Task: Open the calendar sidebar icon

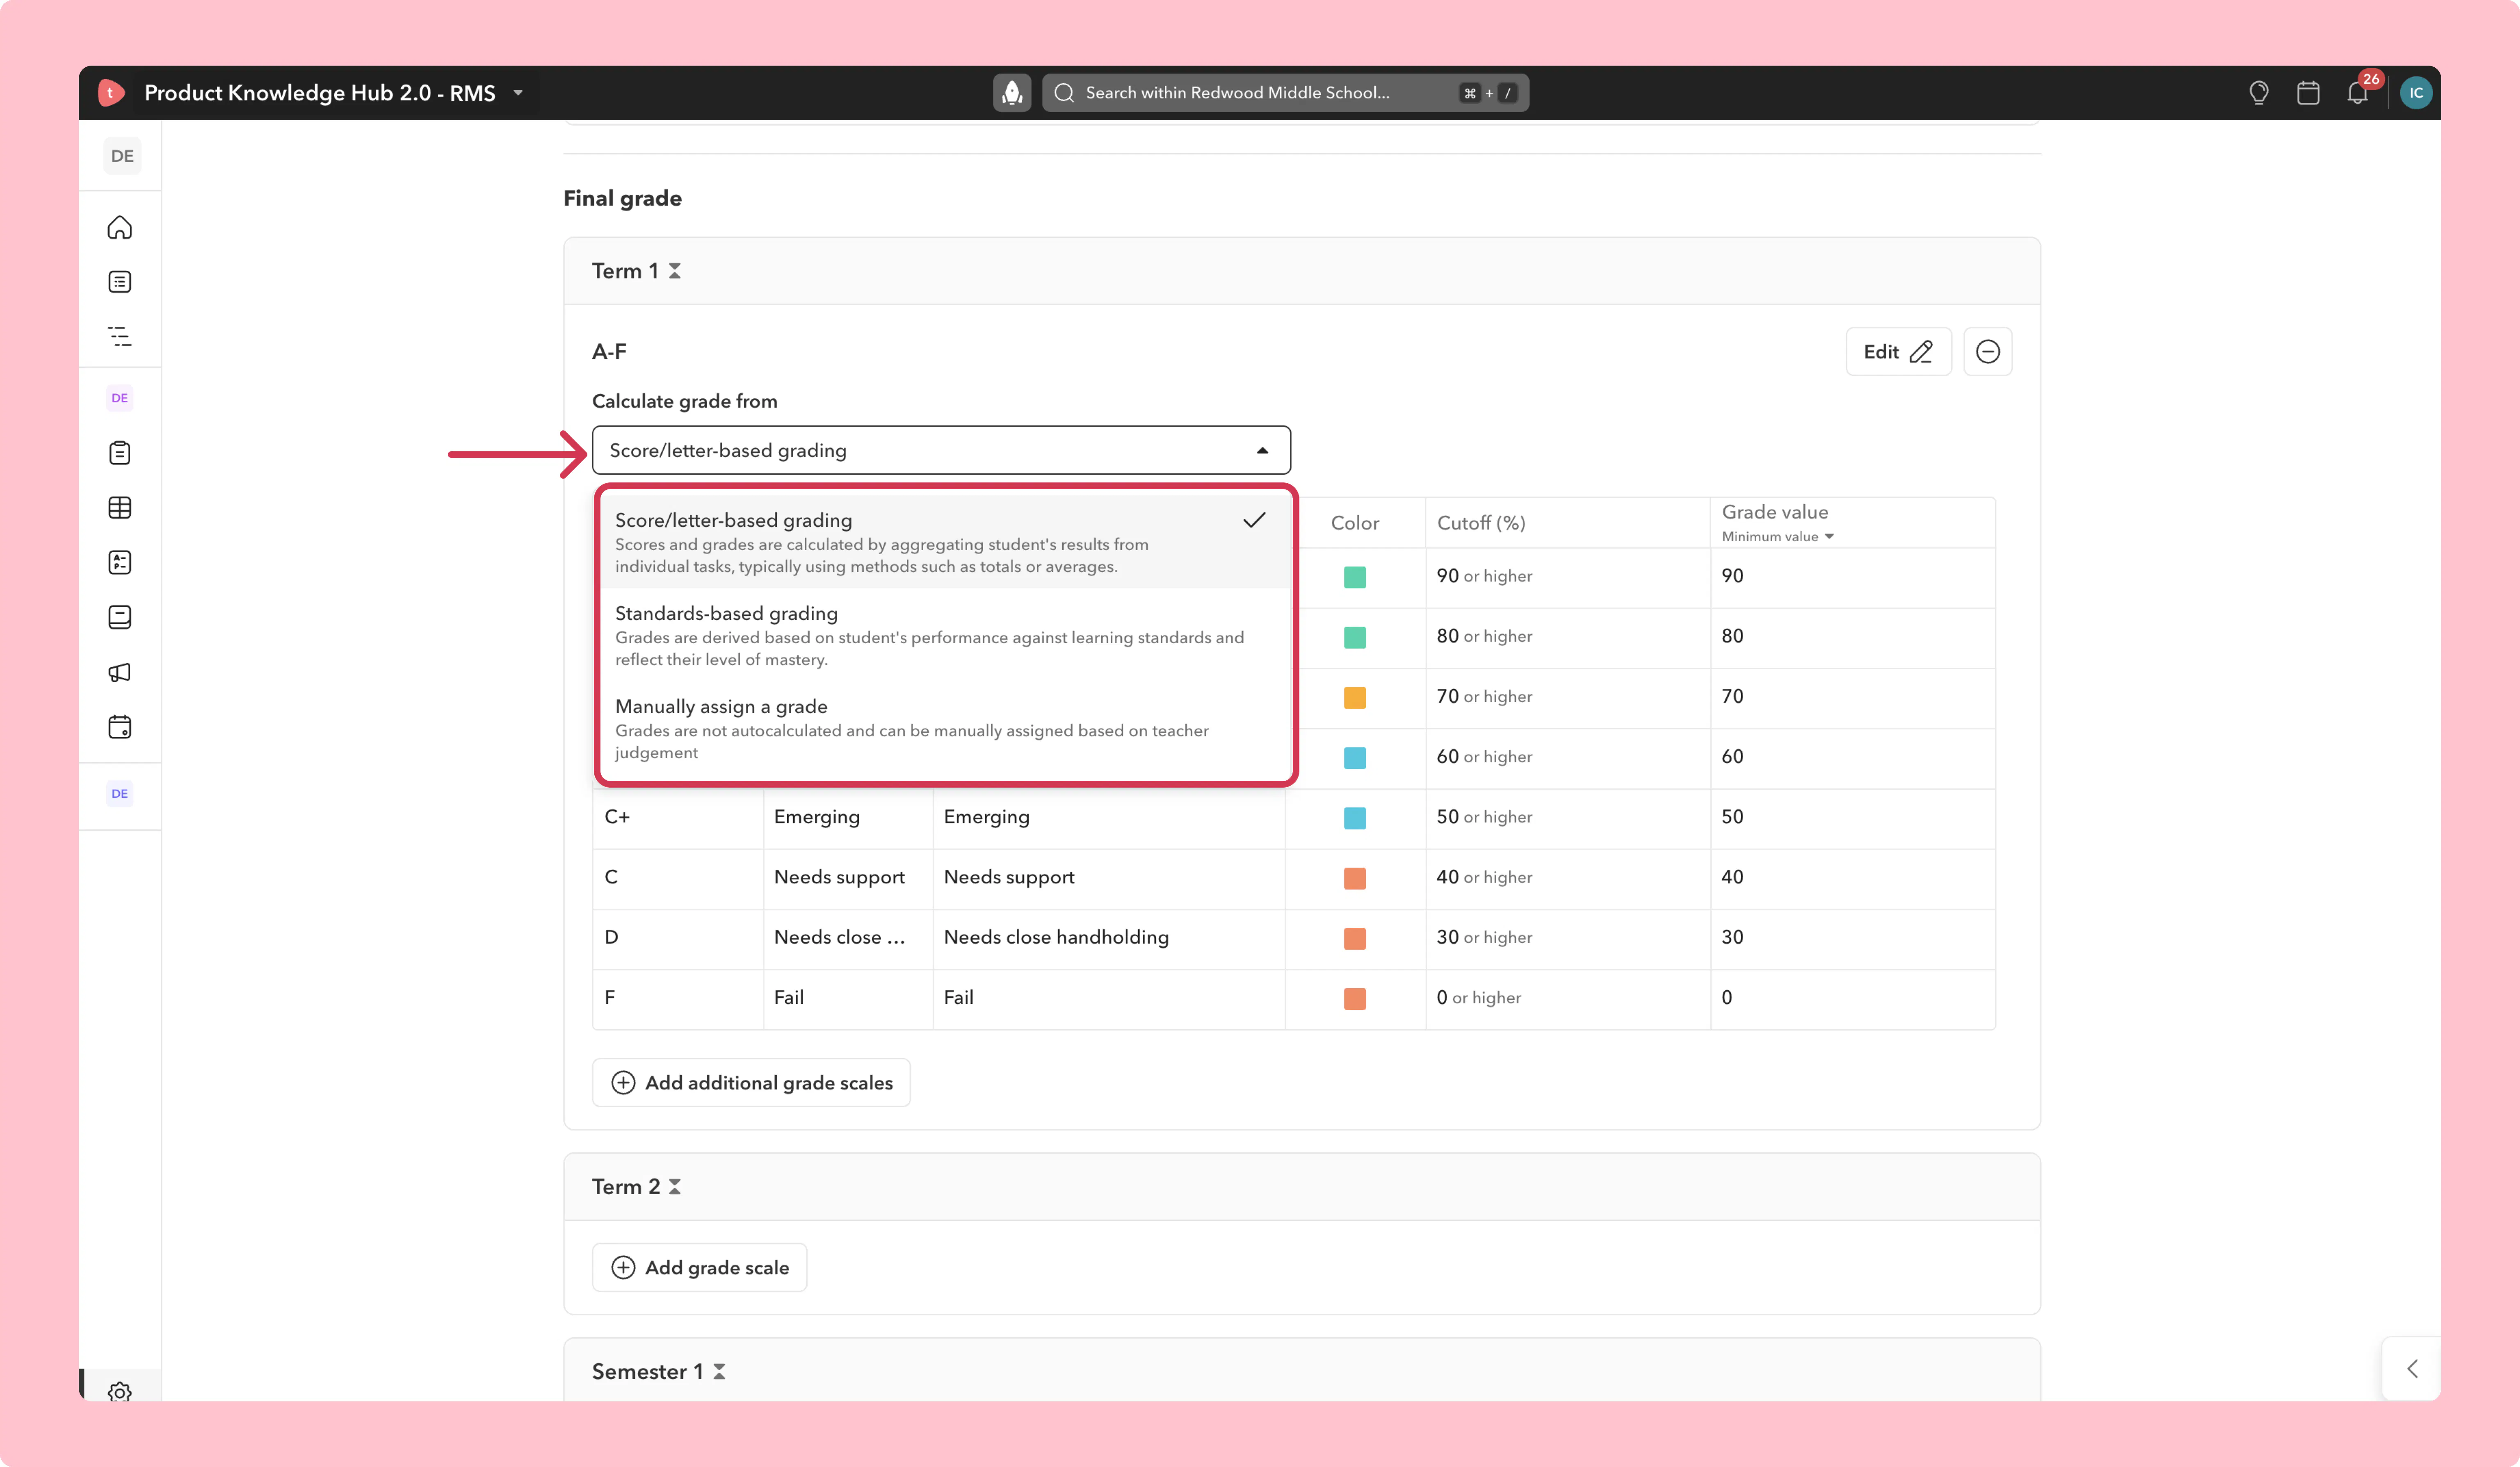Action: click(120, 727)
